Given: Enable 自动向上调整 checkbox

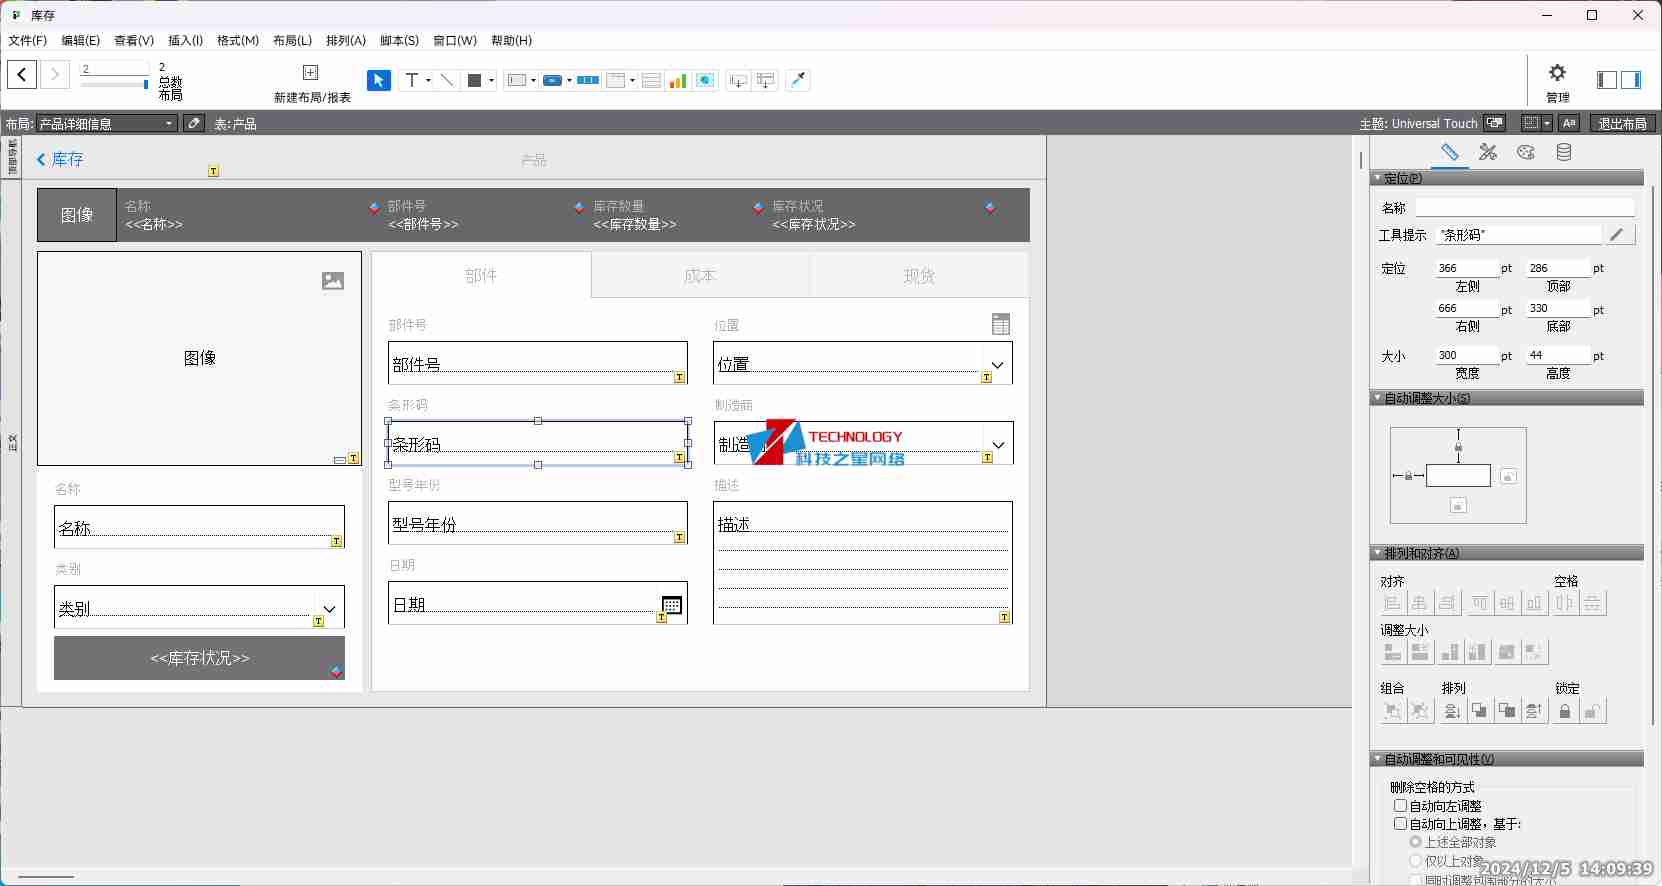Looking at the screenshot, I should pyautogui.click(x=1401, y=824).
